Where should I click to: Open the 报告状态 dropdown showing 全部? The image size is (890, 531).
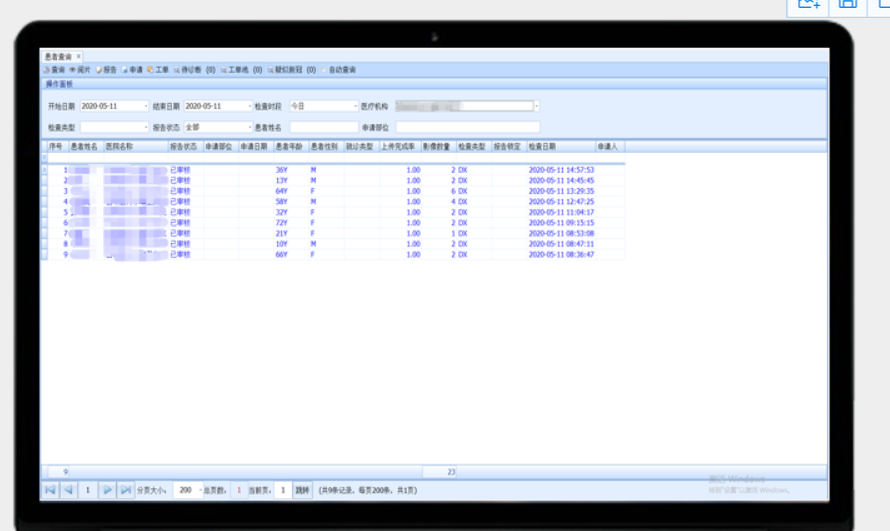[x=250, y=127]
